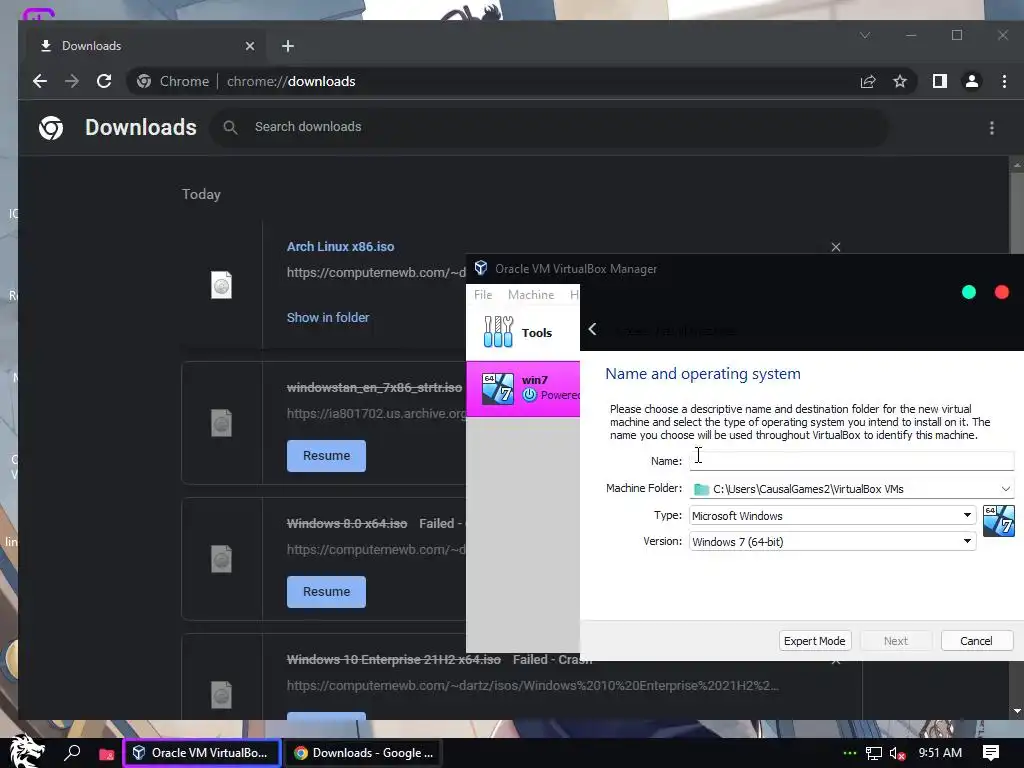Expand the Machine Folder dropdown
Image resolution: width=1024 pixels, height=768 pixels.
click(x=1006, y=488)
